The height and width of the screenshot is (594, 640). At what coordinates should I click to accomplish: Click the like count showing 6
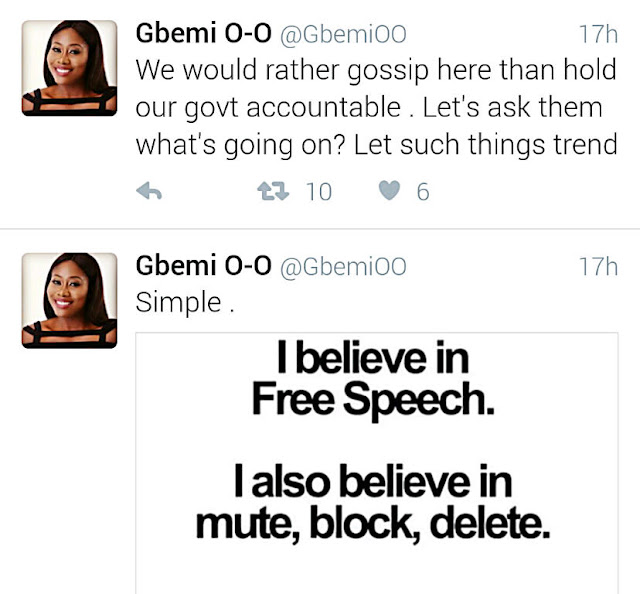pyautogui.click(x=423, y=192)
